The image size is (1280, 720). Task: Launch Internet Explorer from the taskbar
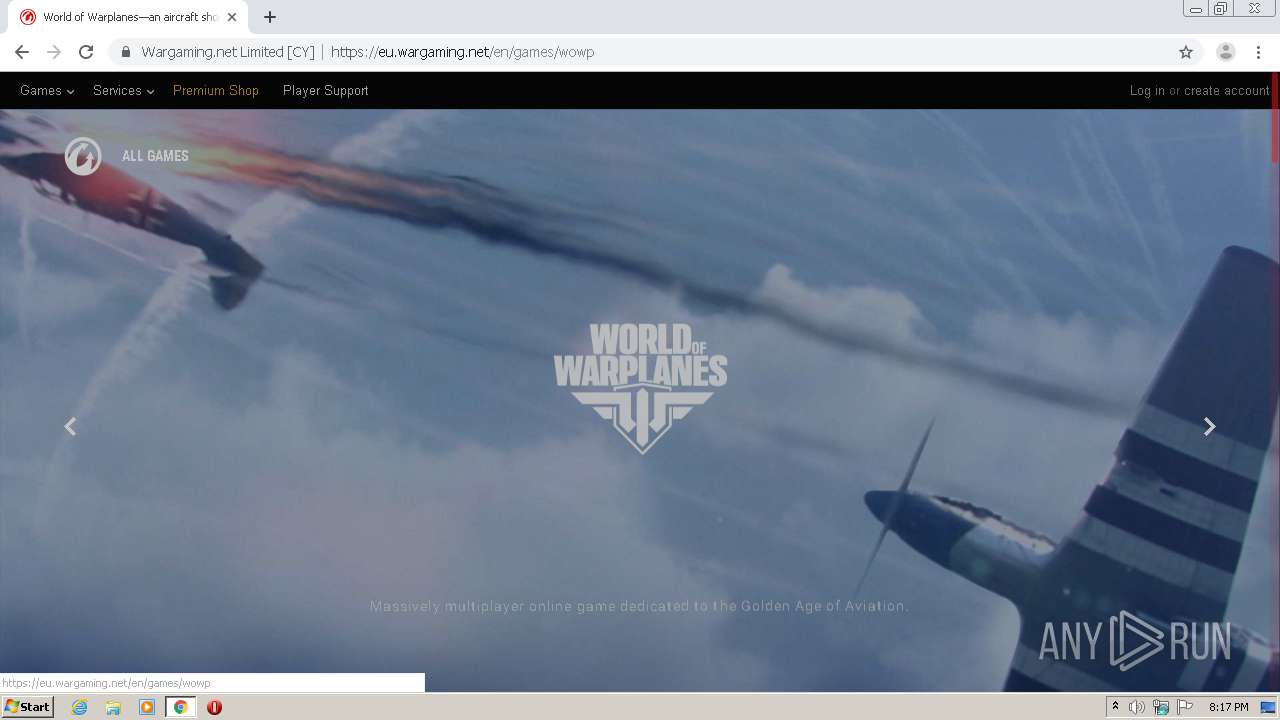[x=80, y=707]
